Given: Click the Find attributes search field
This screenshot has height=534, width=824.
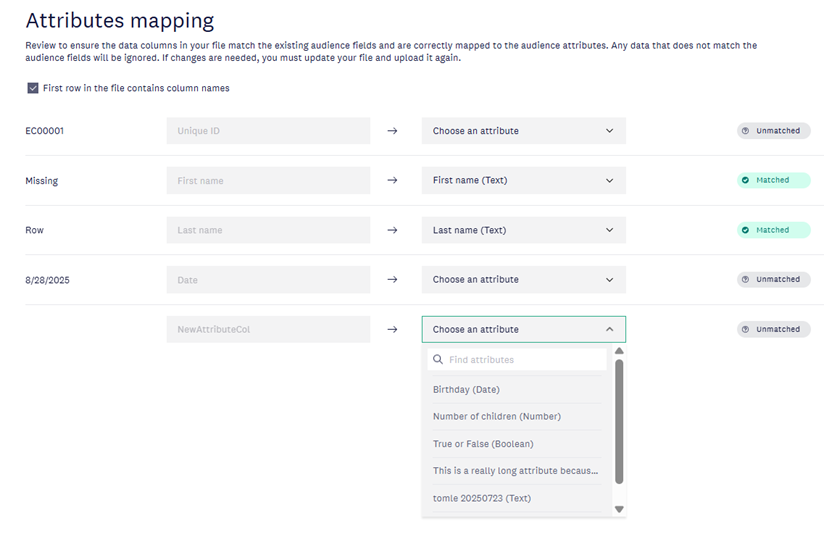Looking at the screenshot, I should point(524,360).
